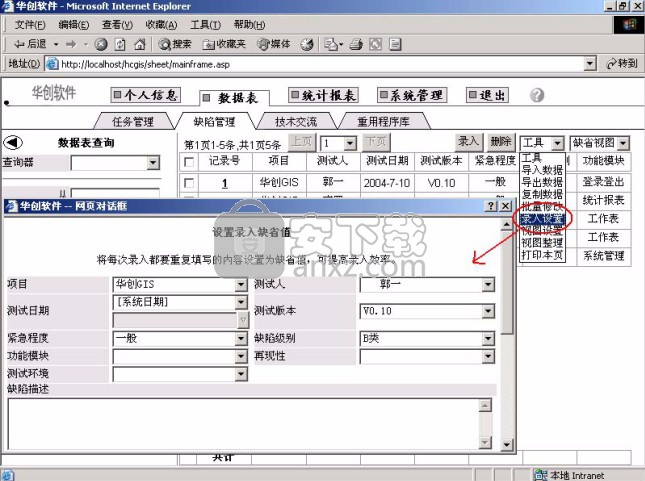Open the 文件 menu

tap(30, 25)
